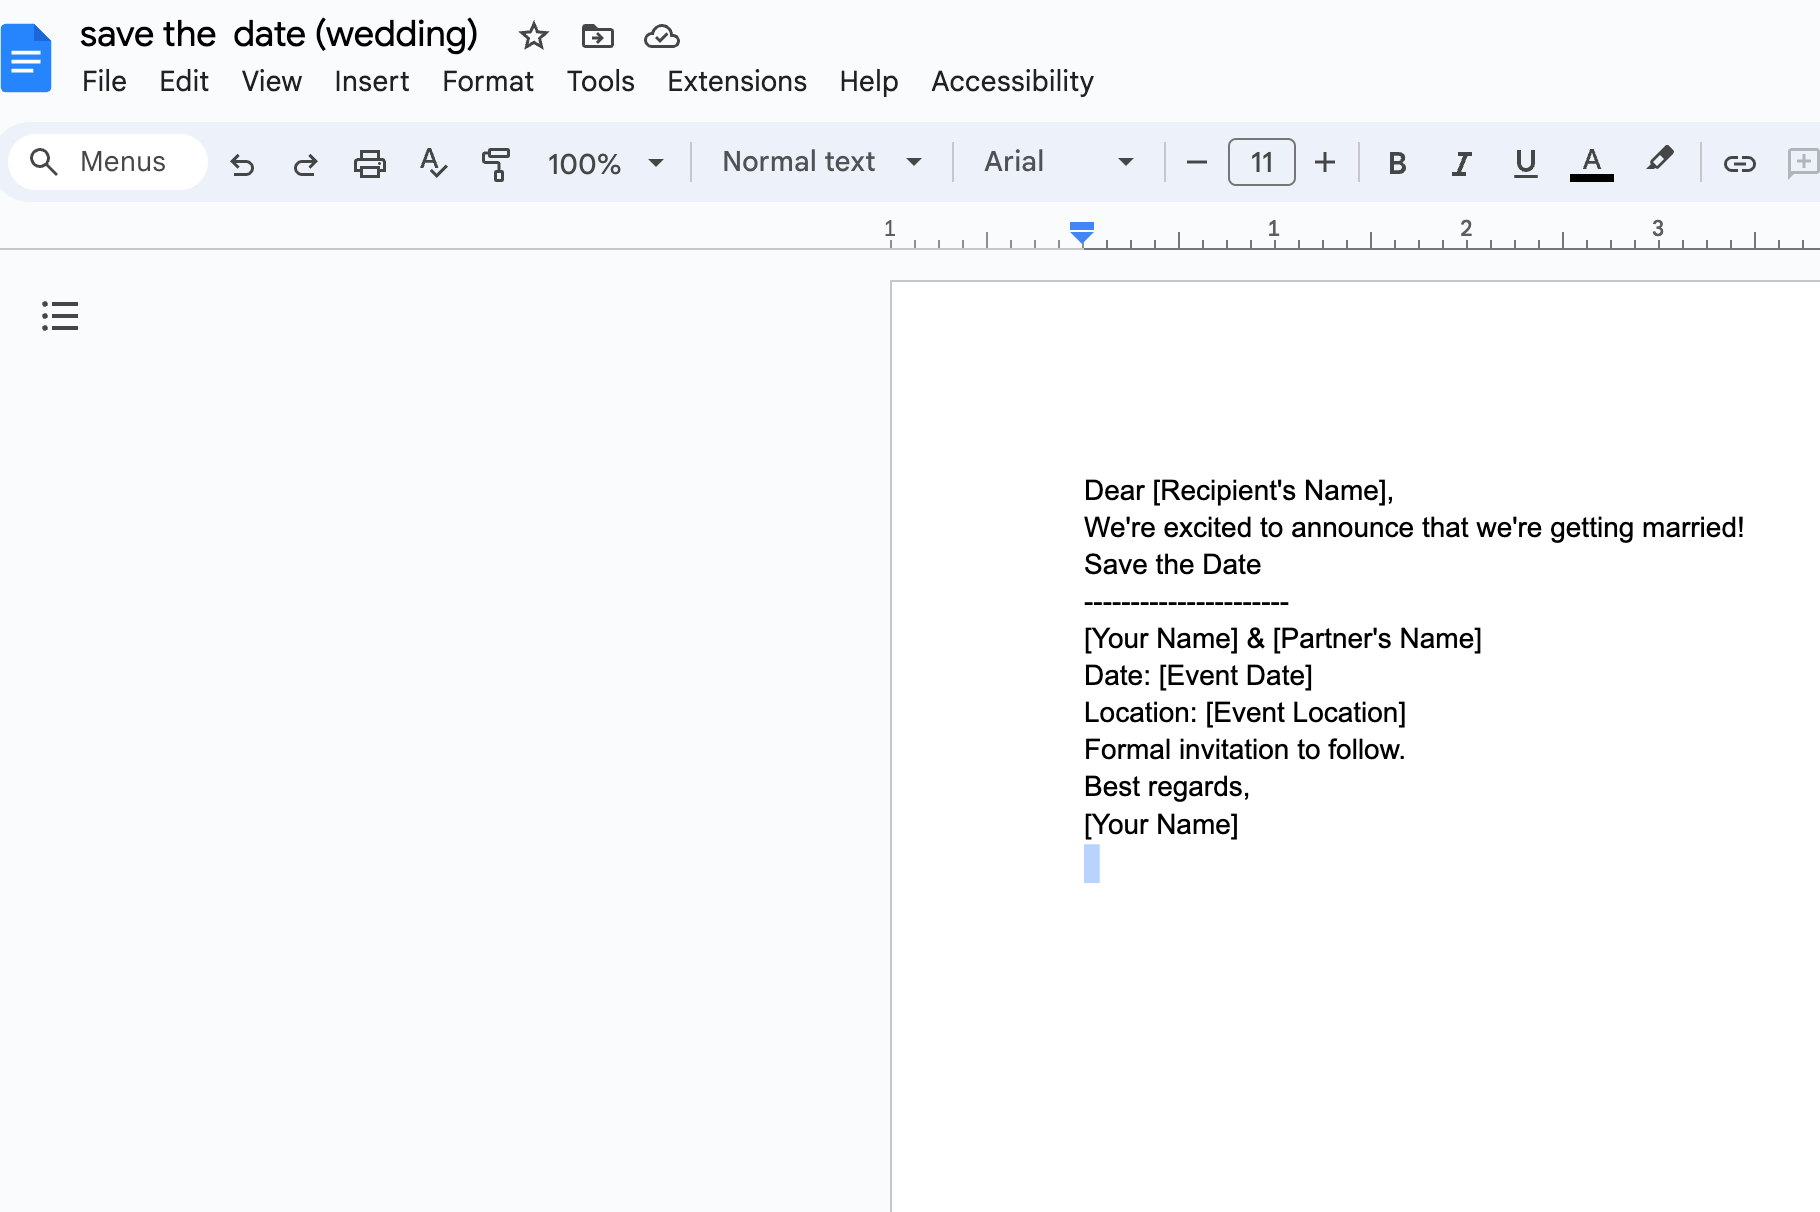This screenshot has height=1212, width=1820.
Task: Toggle bold formatting
Action: pos(1397,162)
